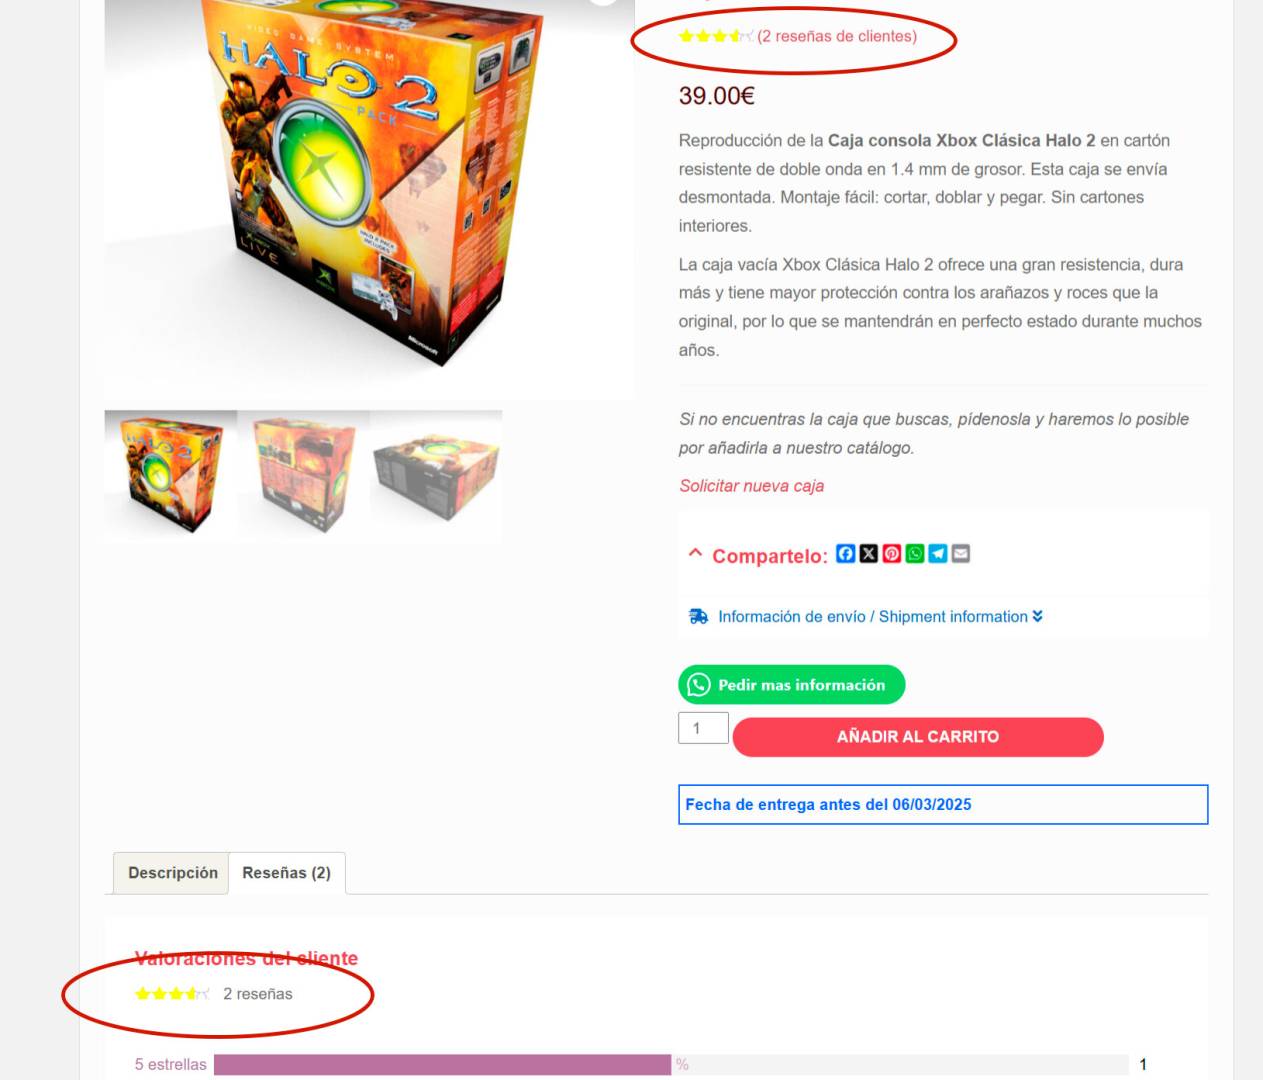Click the 5 estrellas rating bar

pyautogui.click(x=671, y=1065)
